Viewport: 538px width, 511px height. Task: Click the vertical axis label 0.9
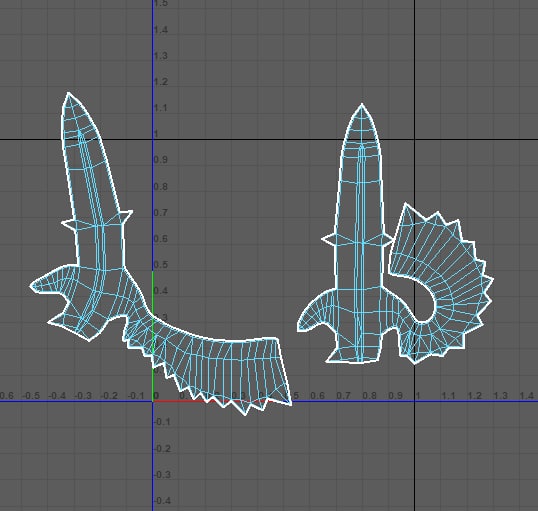pyautogui.click(x=161, y=160)
